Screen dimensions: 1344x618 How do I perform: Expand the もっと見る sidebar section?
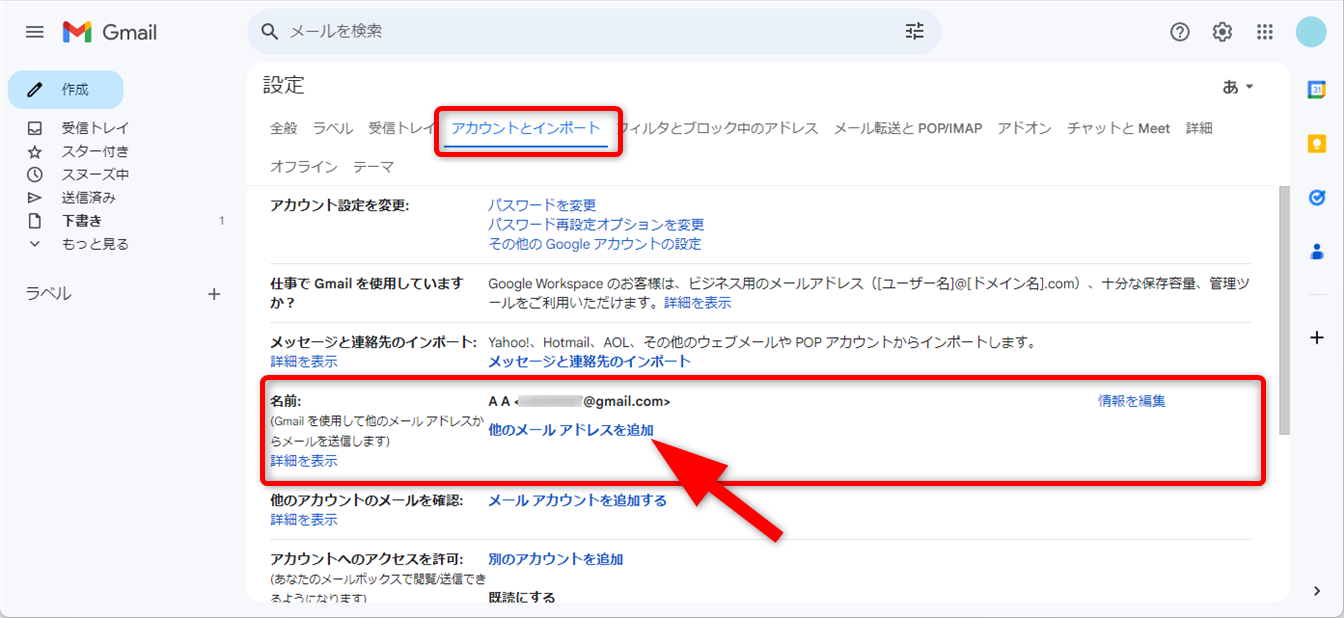click(x=94, y=244)
